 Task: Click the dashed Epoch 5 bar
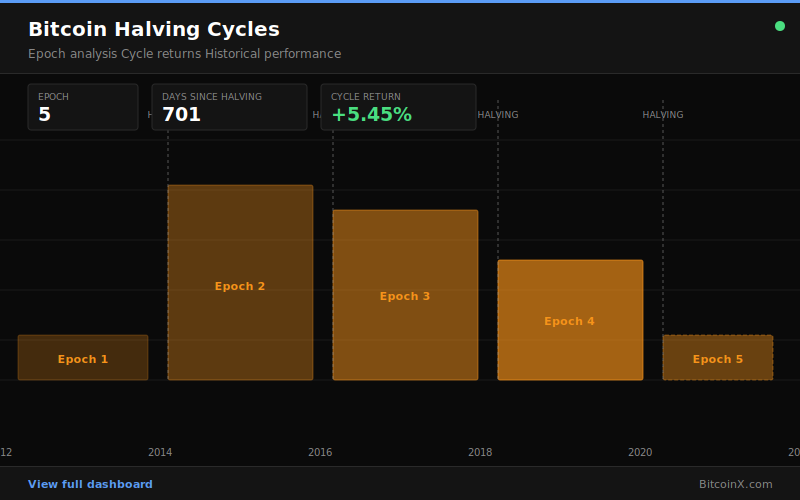pyautogui.click(x=717, y=358)
